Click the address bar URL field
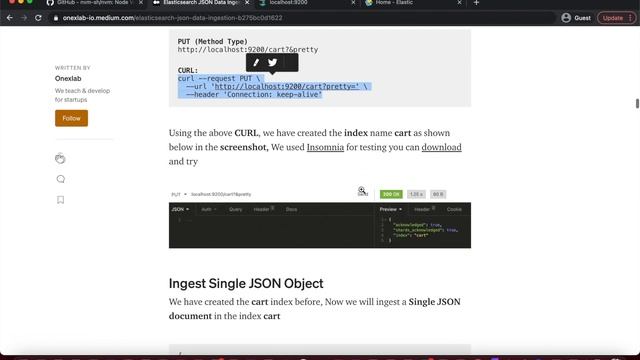The width and height of the screenshot is (640, 360). [302, 18]
